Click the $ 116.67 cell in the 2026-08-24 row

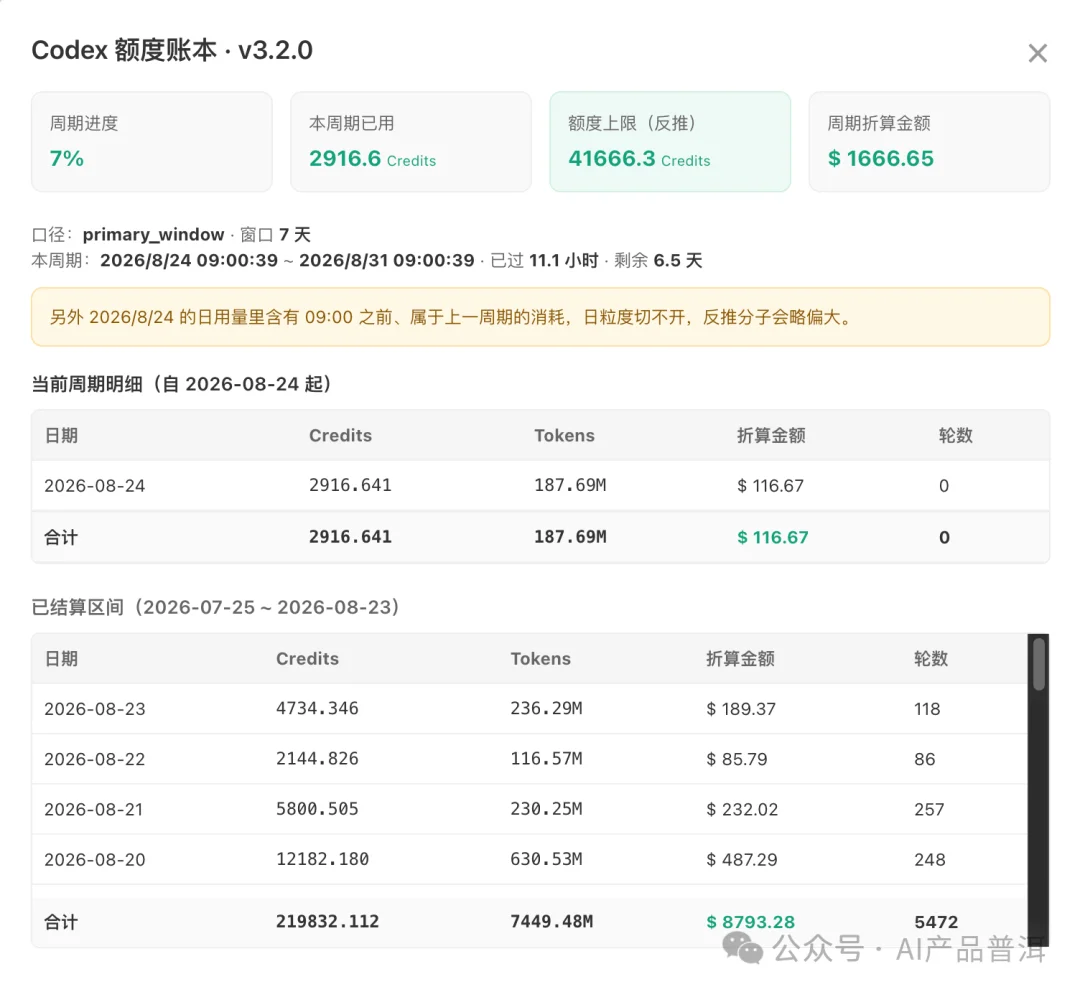tap(770, 486)
